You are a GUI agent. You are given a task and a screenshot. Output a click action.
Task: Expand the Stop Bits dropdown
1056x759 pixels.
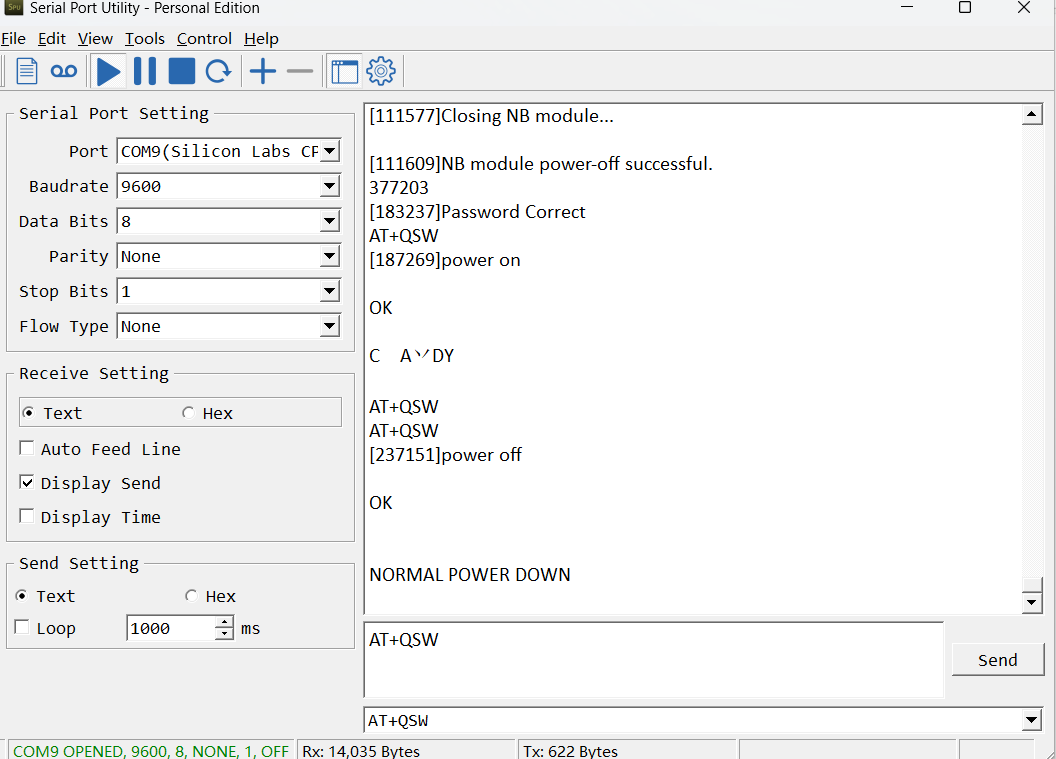coord(329,291)
